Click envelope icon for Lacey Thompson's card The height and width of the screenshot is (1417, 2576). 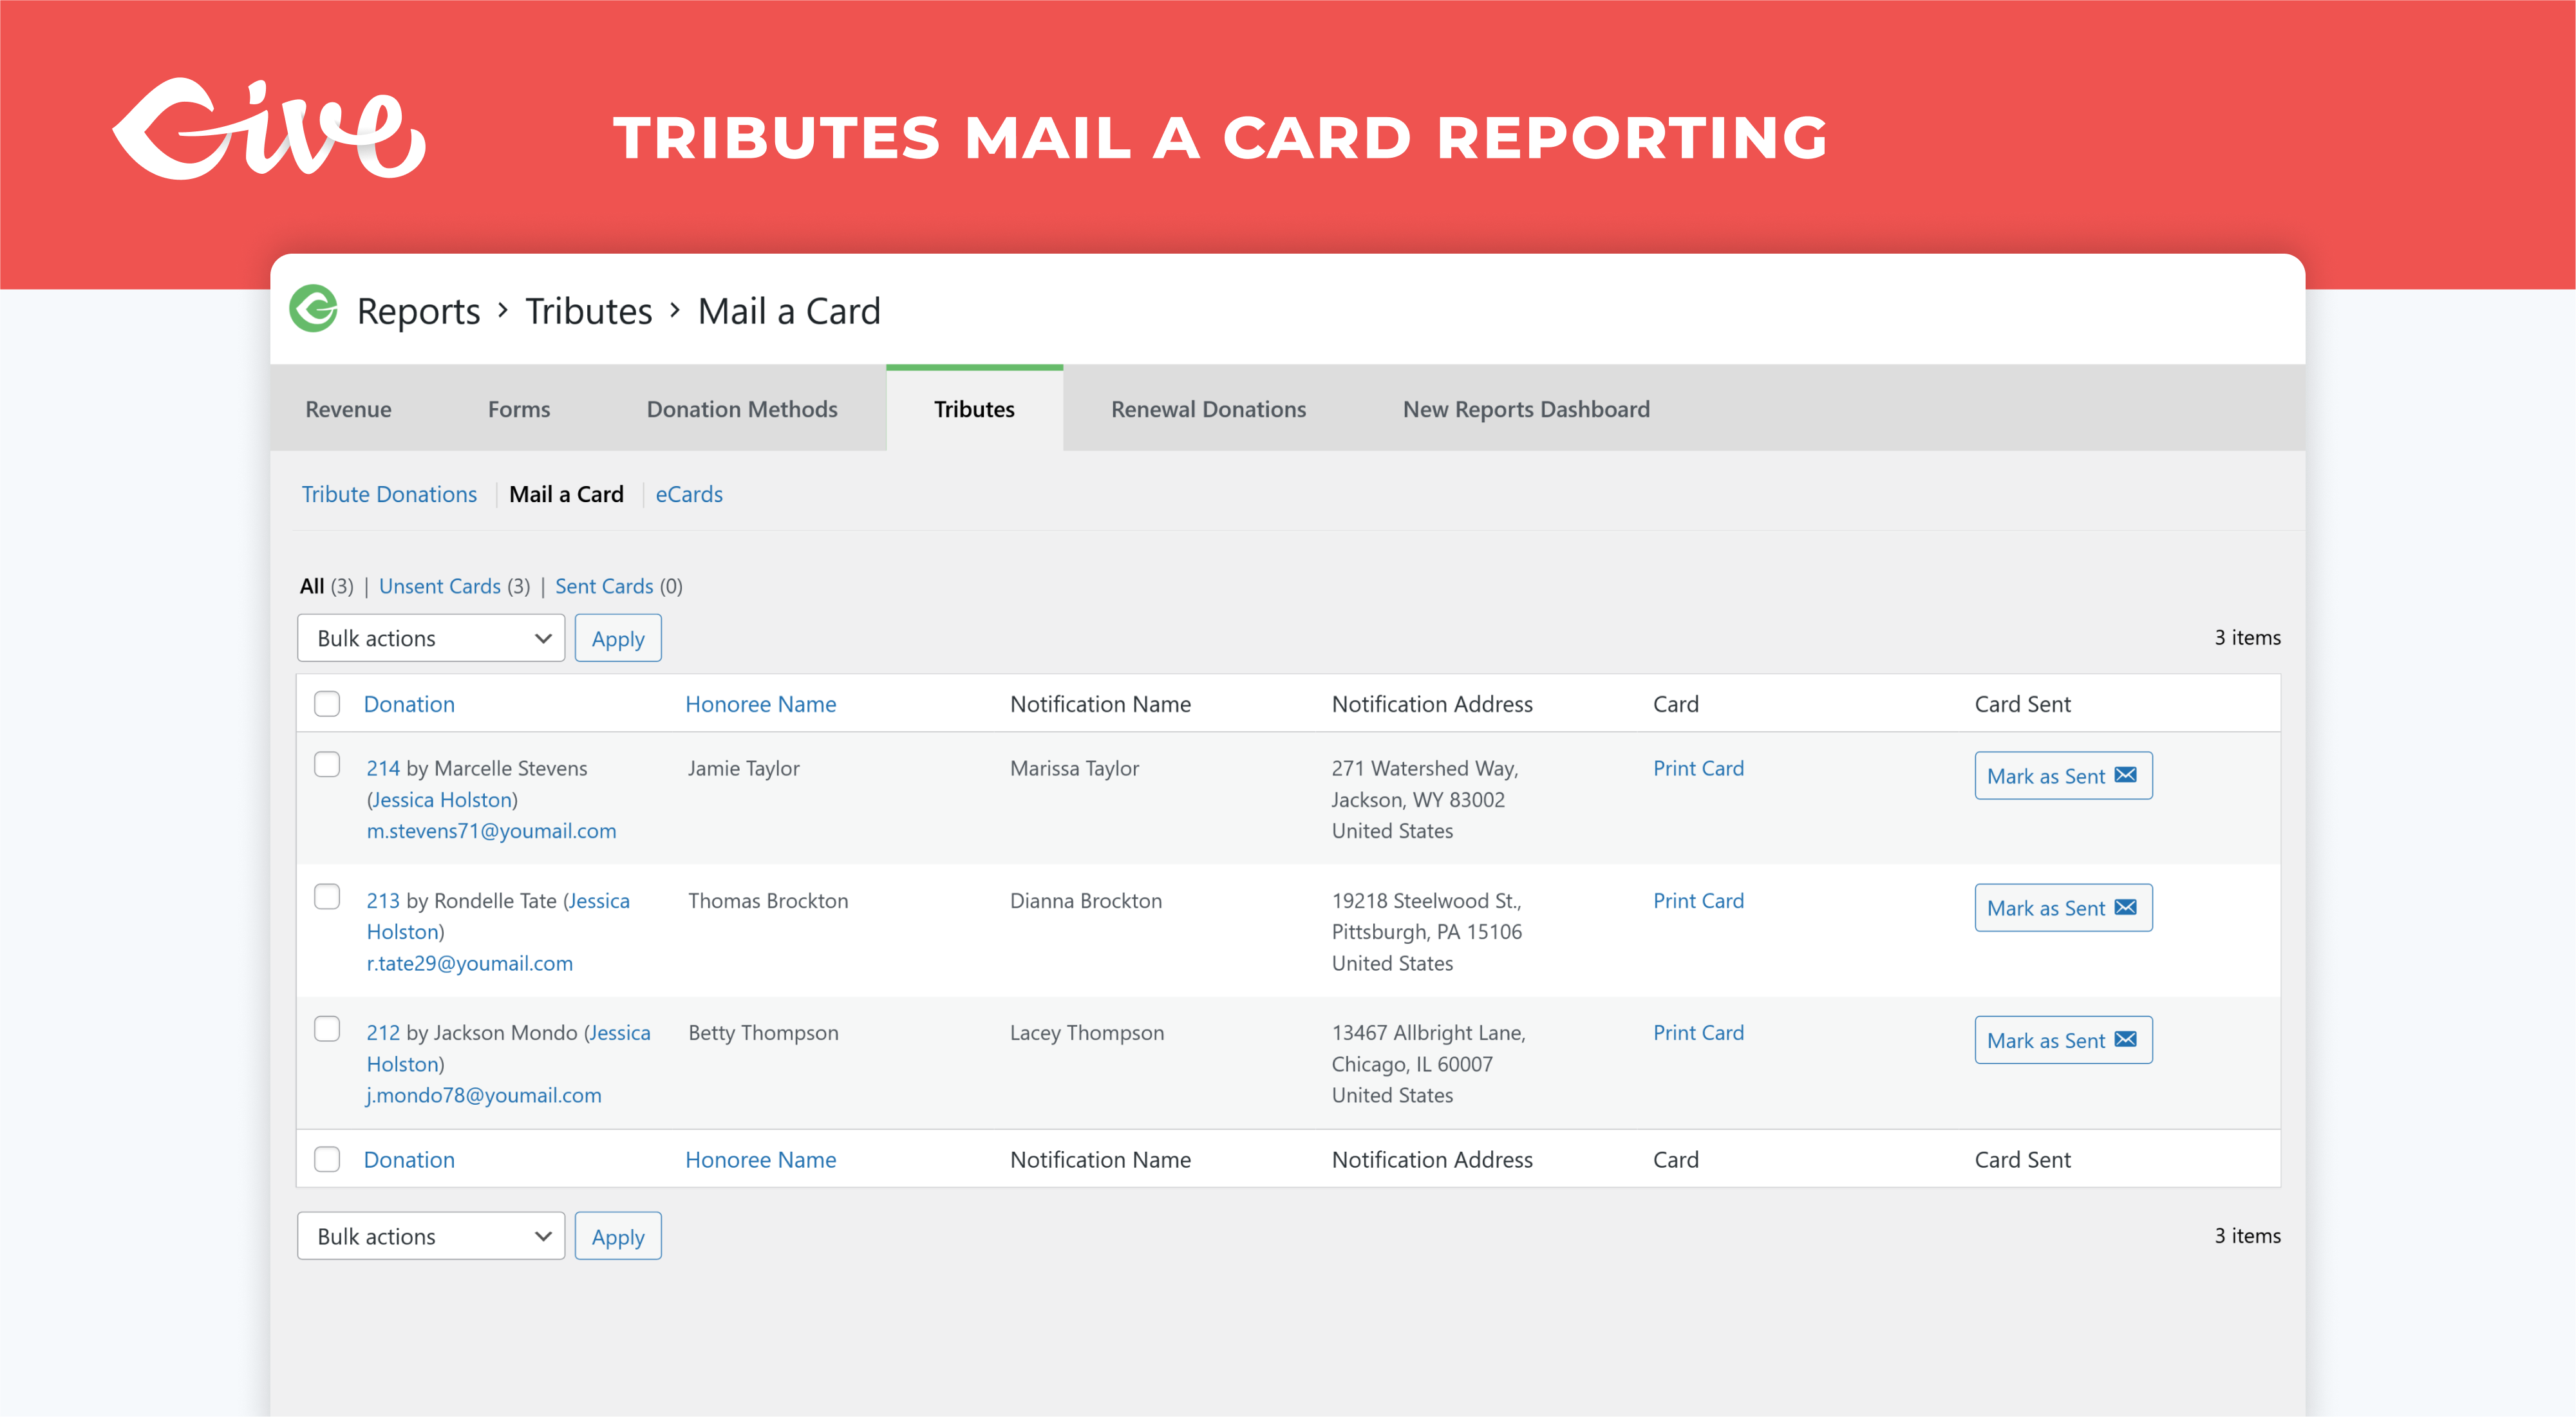(x=2125, y=1039)
